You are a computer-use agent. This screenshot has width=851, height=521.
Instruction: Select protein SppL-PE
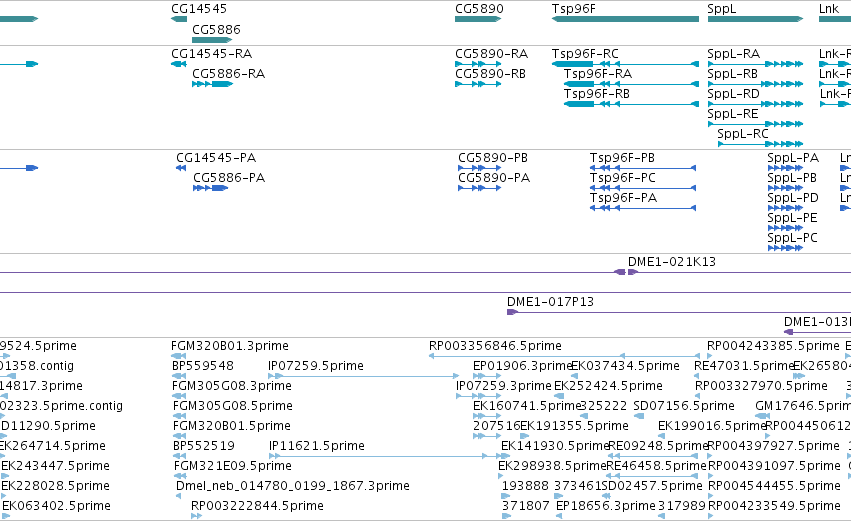coord(792,218)
